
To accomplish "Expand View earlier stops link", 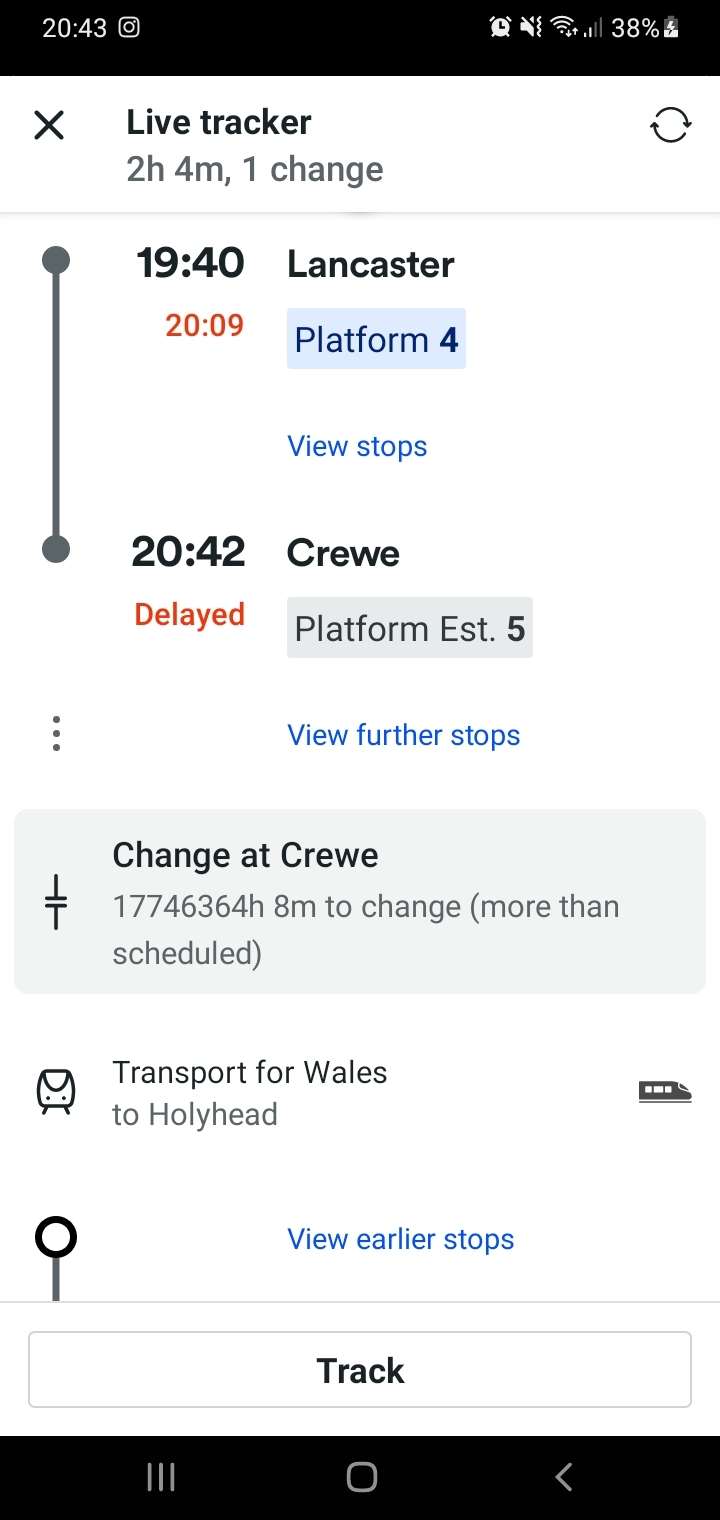I will pos(400,1239).
